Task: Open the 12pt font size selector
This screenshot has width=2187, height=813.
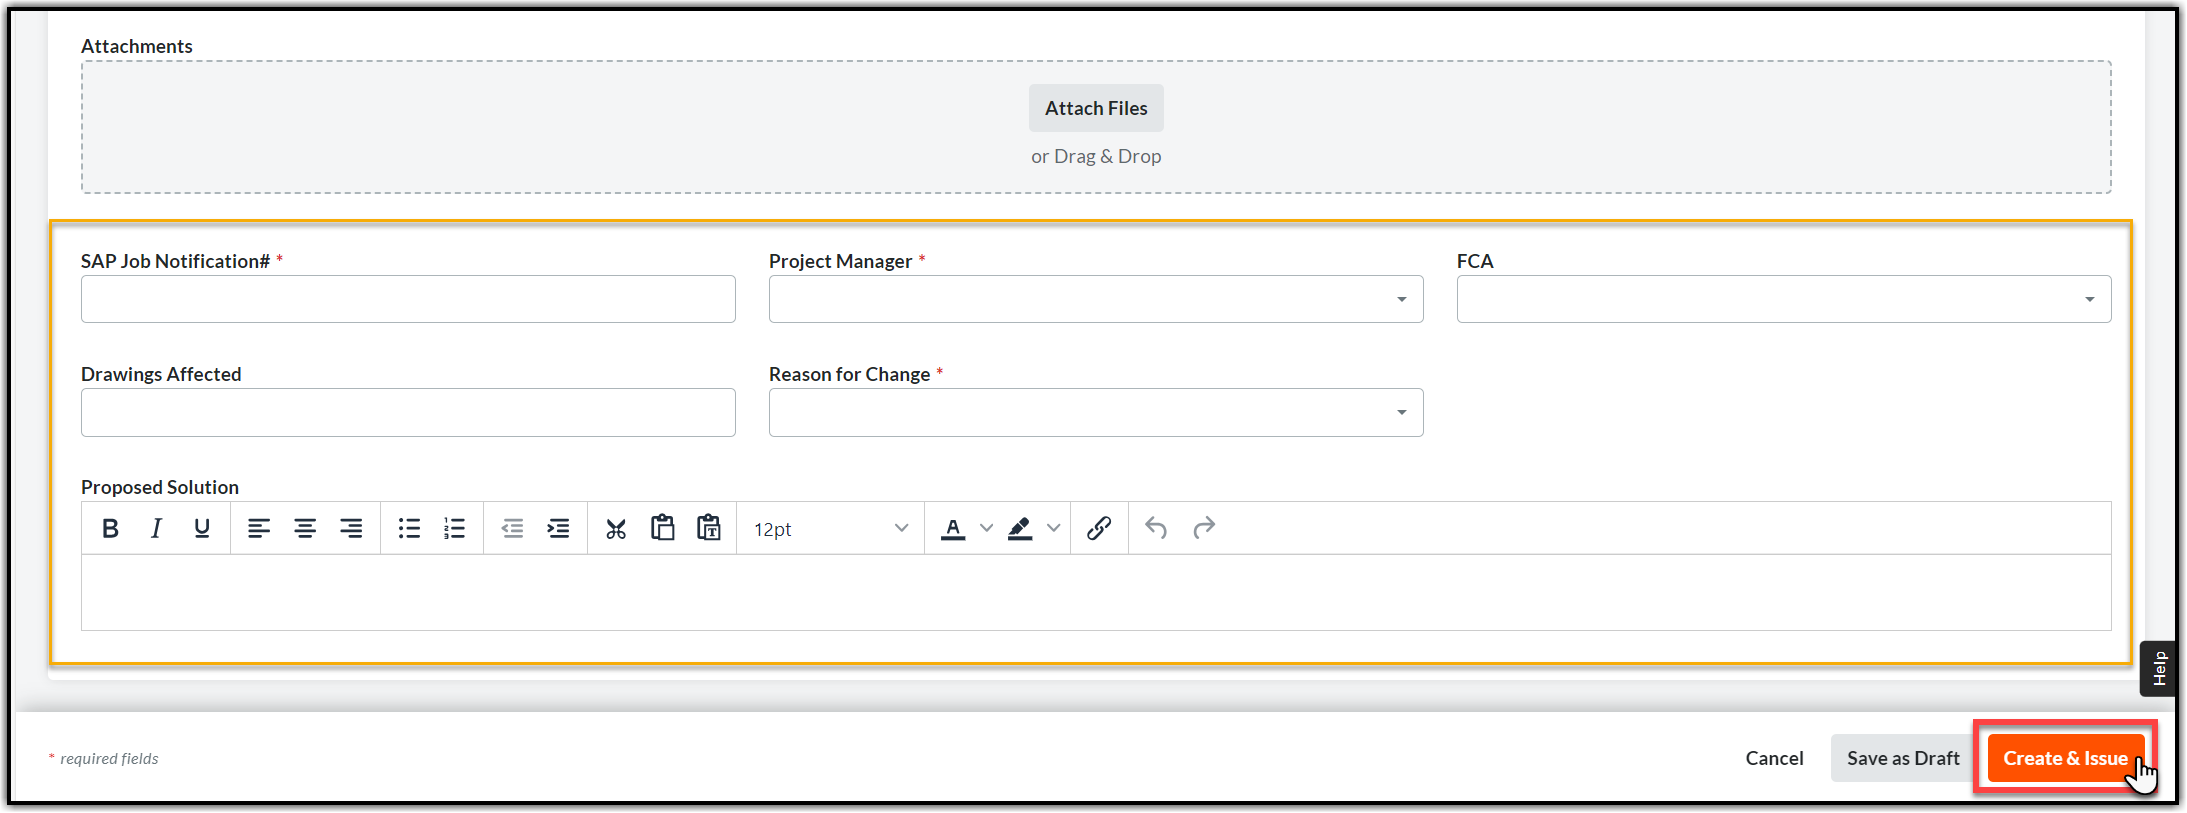Action: (830, 529)
